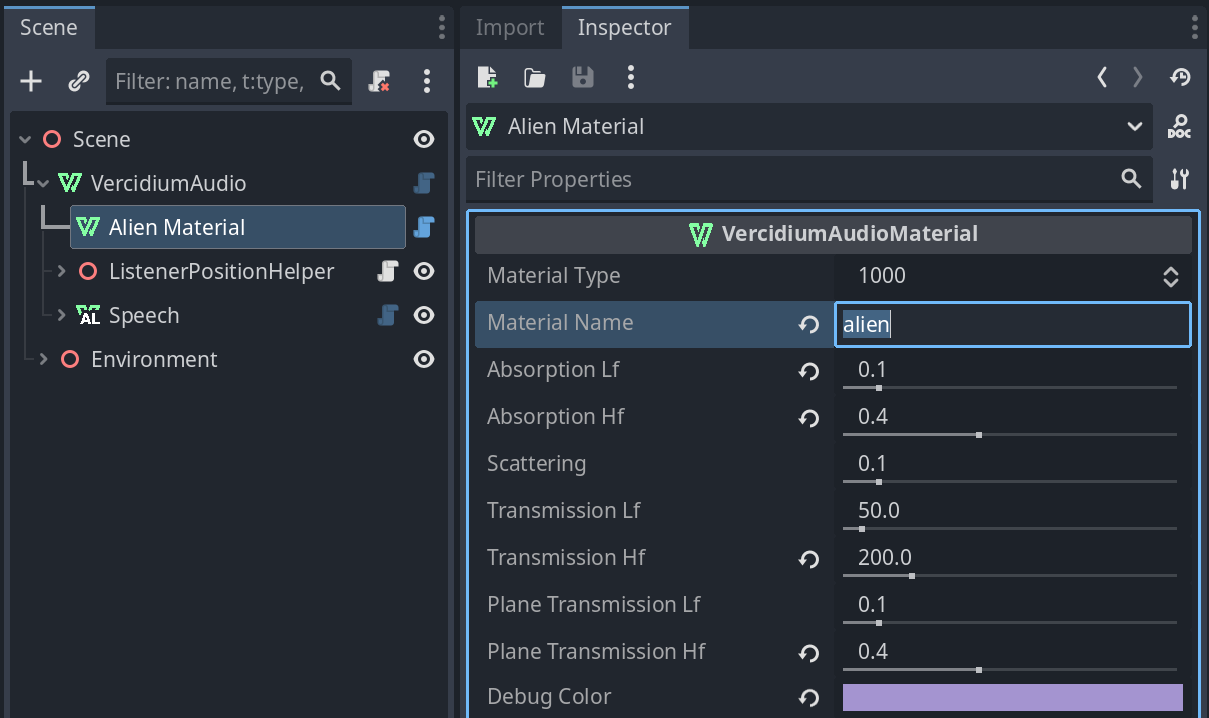The width and height of the screenshot is (1209, 718).
Task: Open the script attached to VercidiumAudio
Action: coord(424,183)
